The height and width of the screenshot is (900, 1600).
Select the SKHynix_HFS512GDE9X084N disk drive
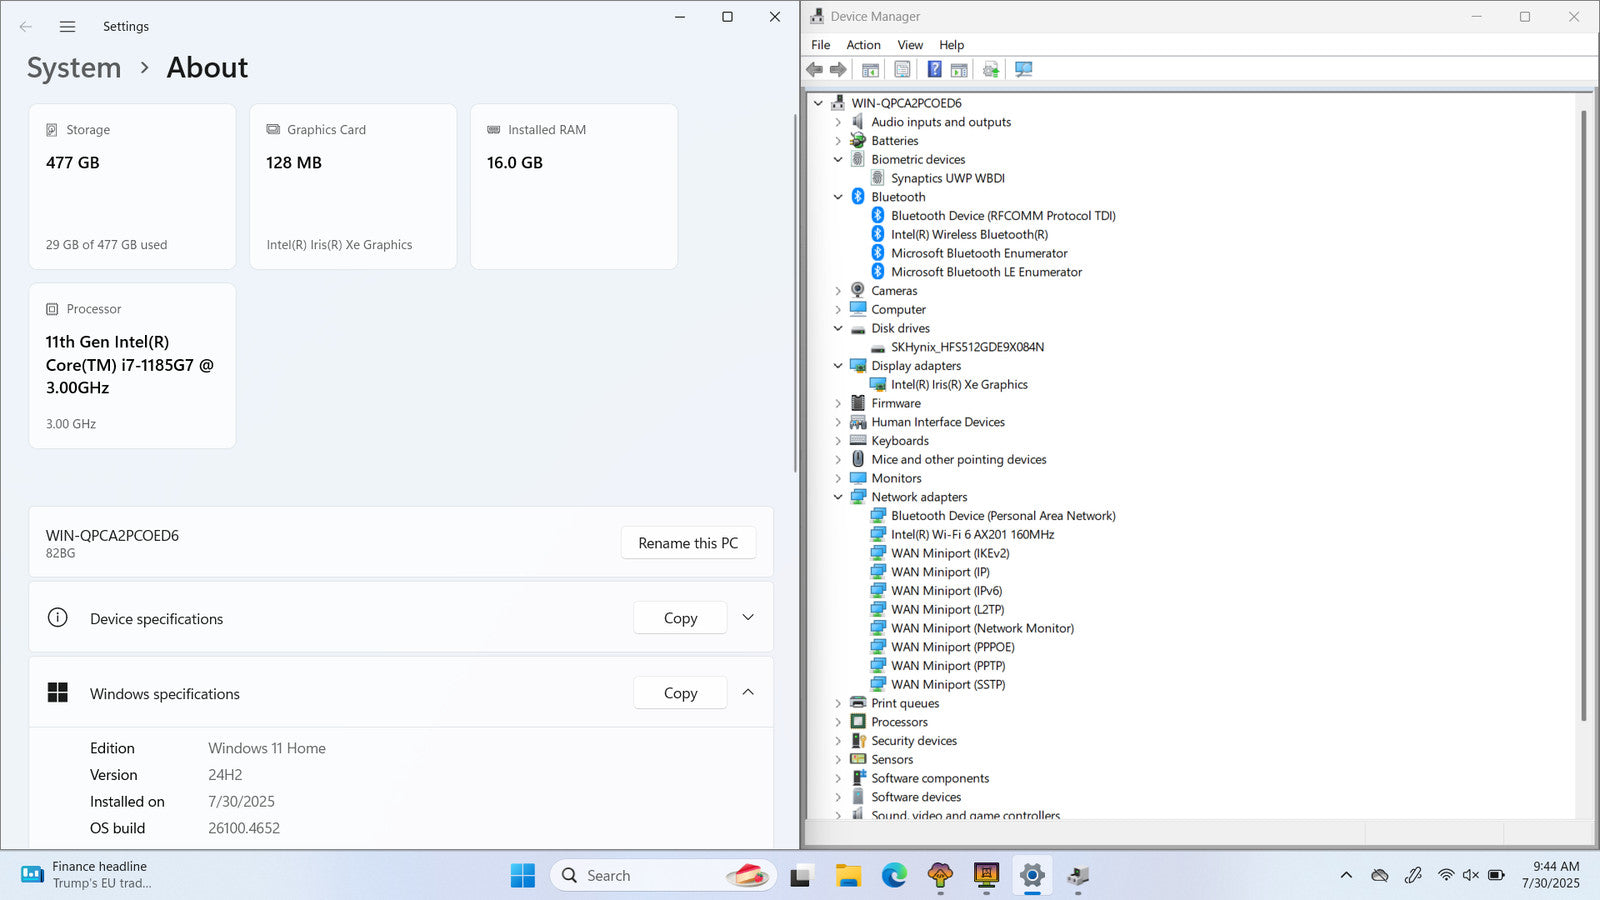click(x=967, y=347)
